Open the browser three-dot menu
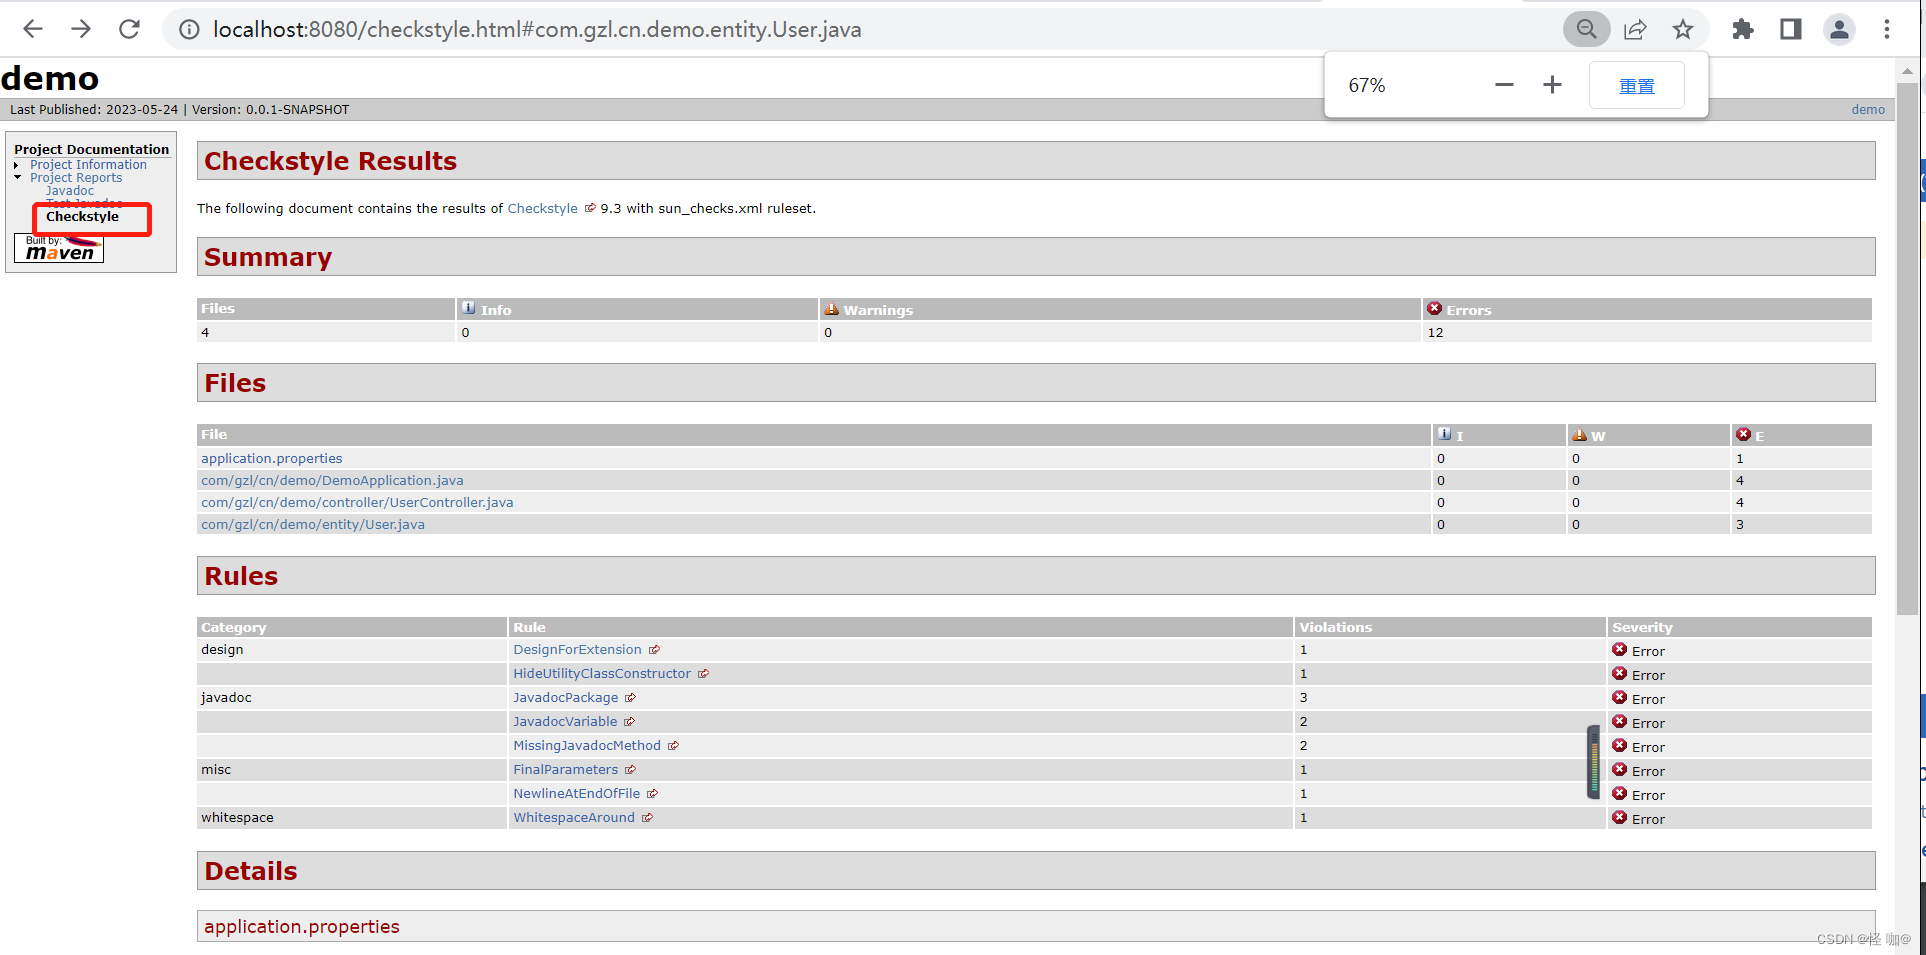Viewport: 1926px width, 955px height. tap(1887, 29)
